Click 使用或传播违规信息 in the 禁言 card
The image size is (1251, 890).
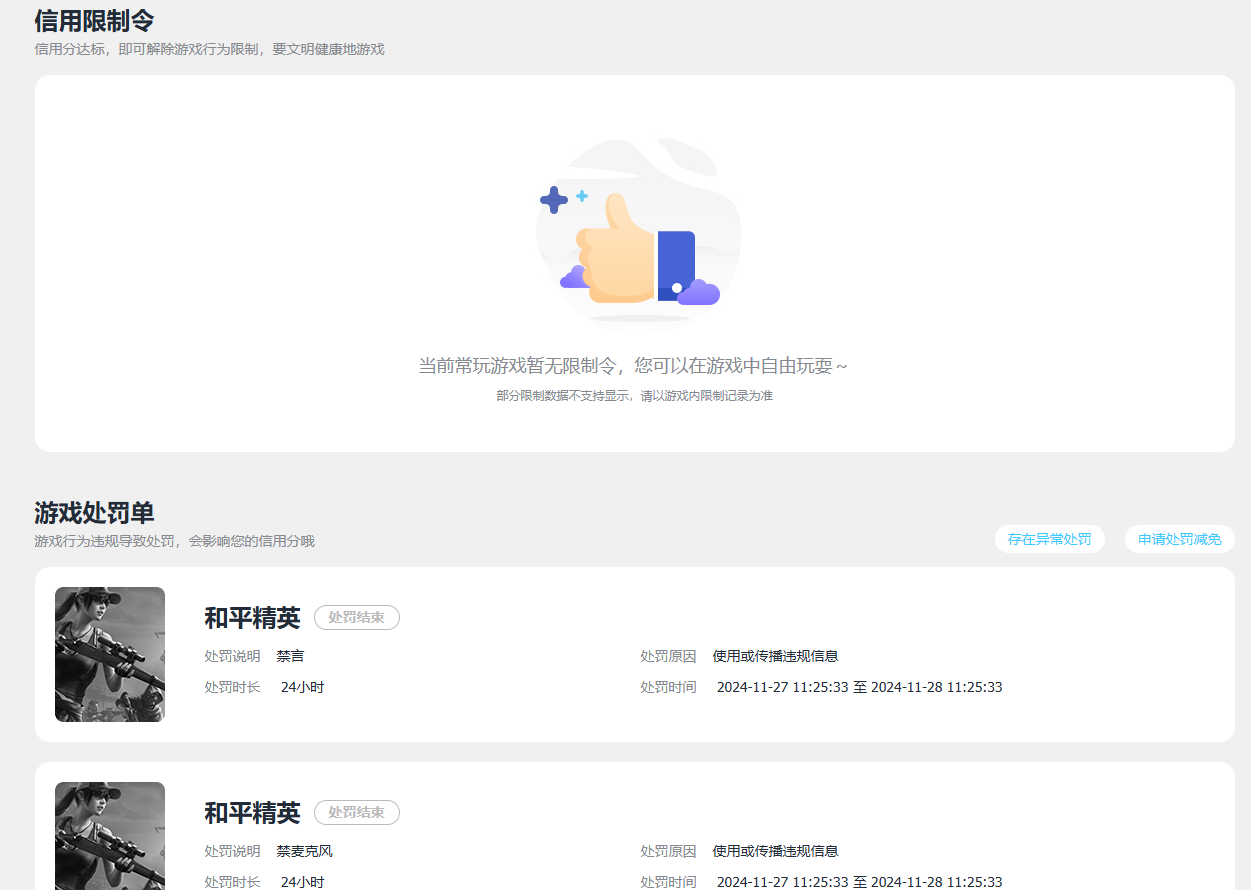click(775, 656)
